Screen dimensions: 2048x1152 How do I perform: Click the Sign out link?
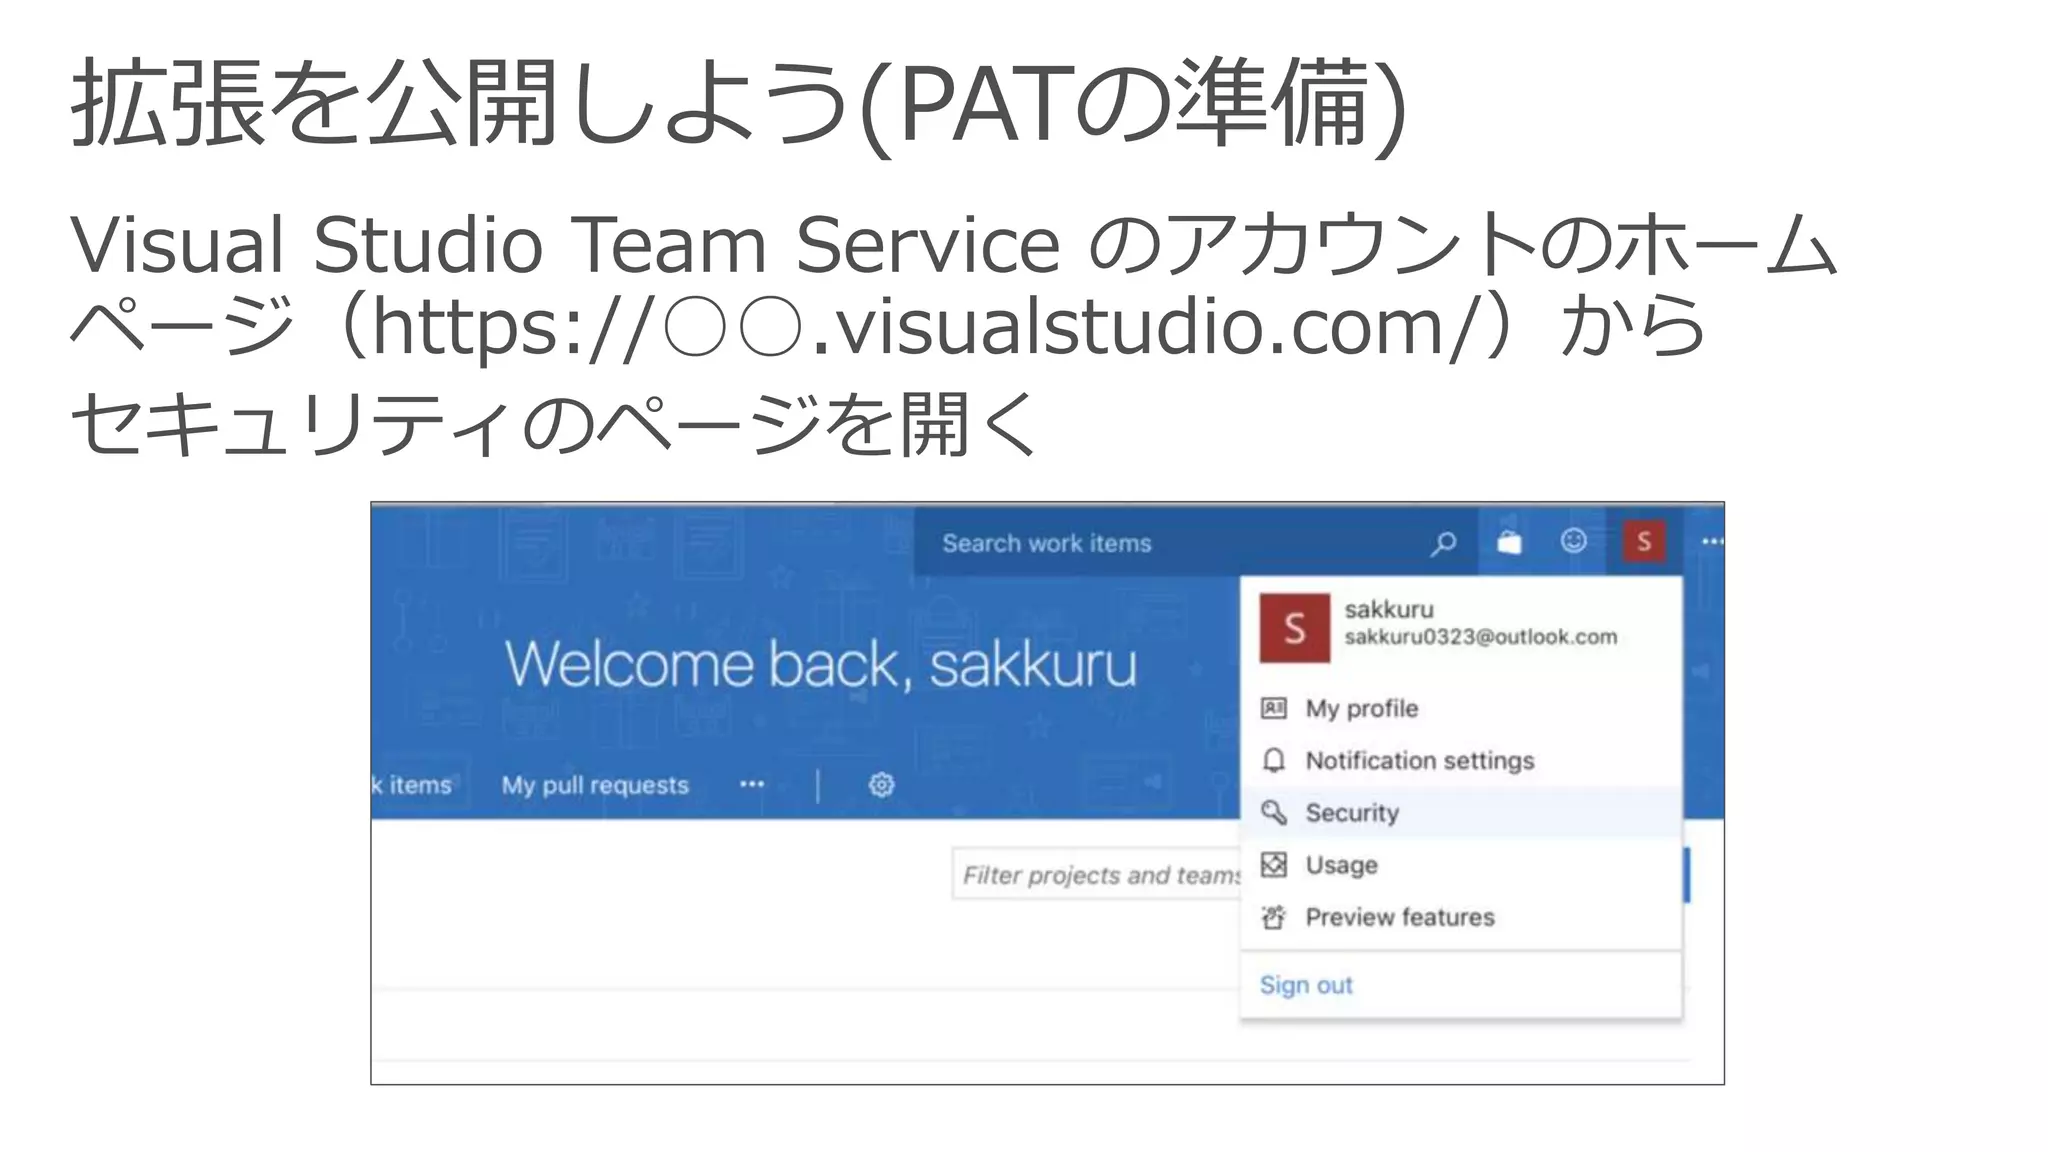coord(1305,985)
